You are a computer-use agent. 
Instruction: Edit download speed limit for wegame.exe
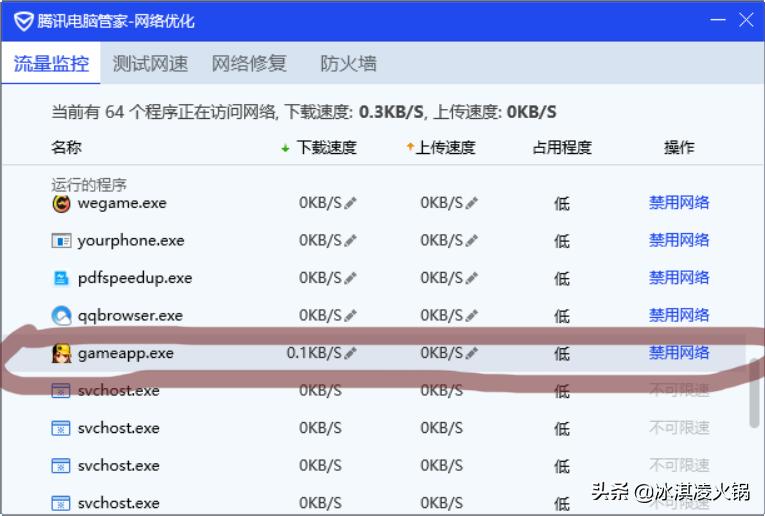pyautogui.click(x=350, y=203)
